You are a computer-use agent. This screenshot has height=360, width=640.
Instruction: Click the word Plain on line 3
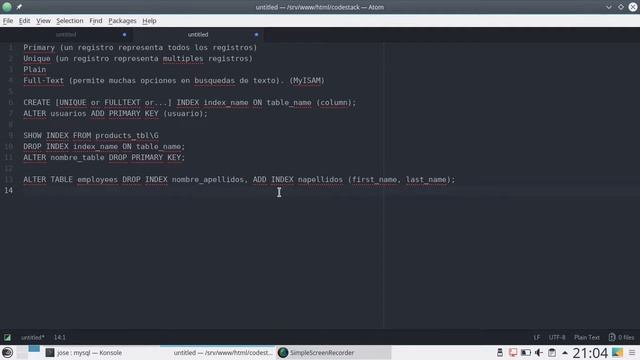(35, 70)
